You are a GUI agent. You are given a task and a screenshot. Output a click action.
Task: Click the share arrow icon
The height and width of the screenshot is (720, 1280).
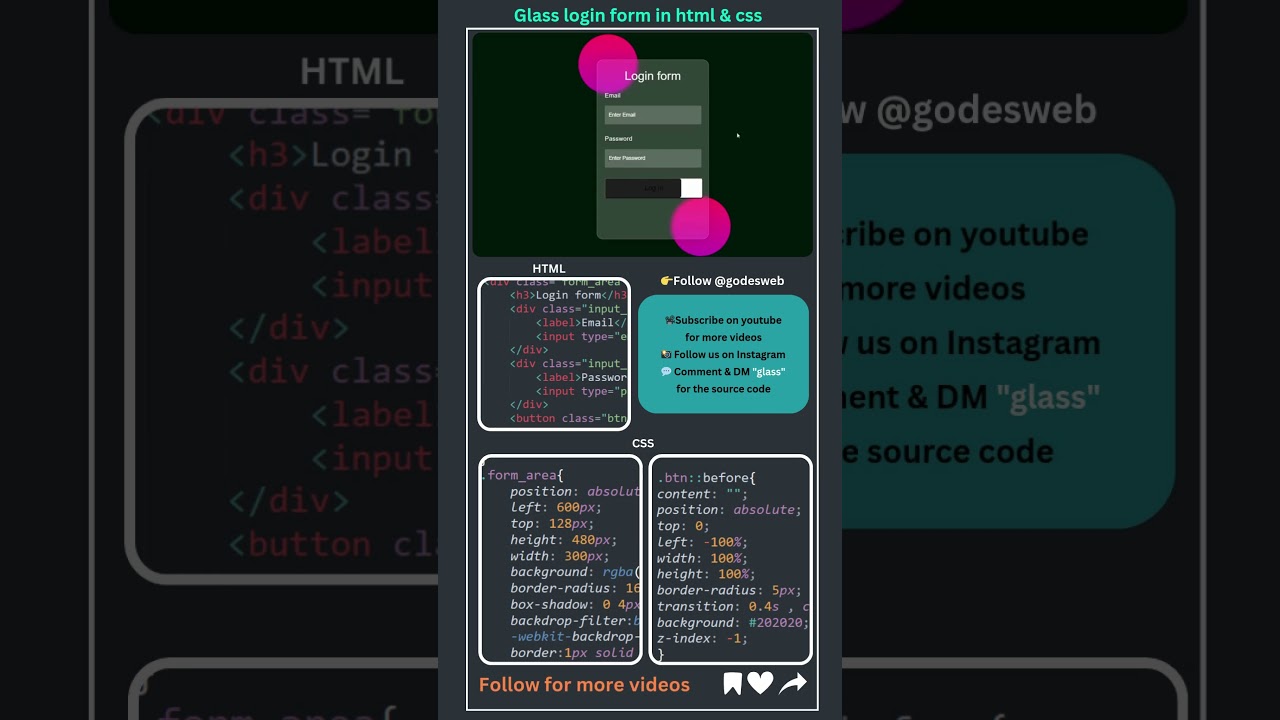click(793, 684)
